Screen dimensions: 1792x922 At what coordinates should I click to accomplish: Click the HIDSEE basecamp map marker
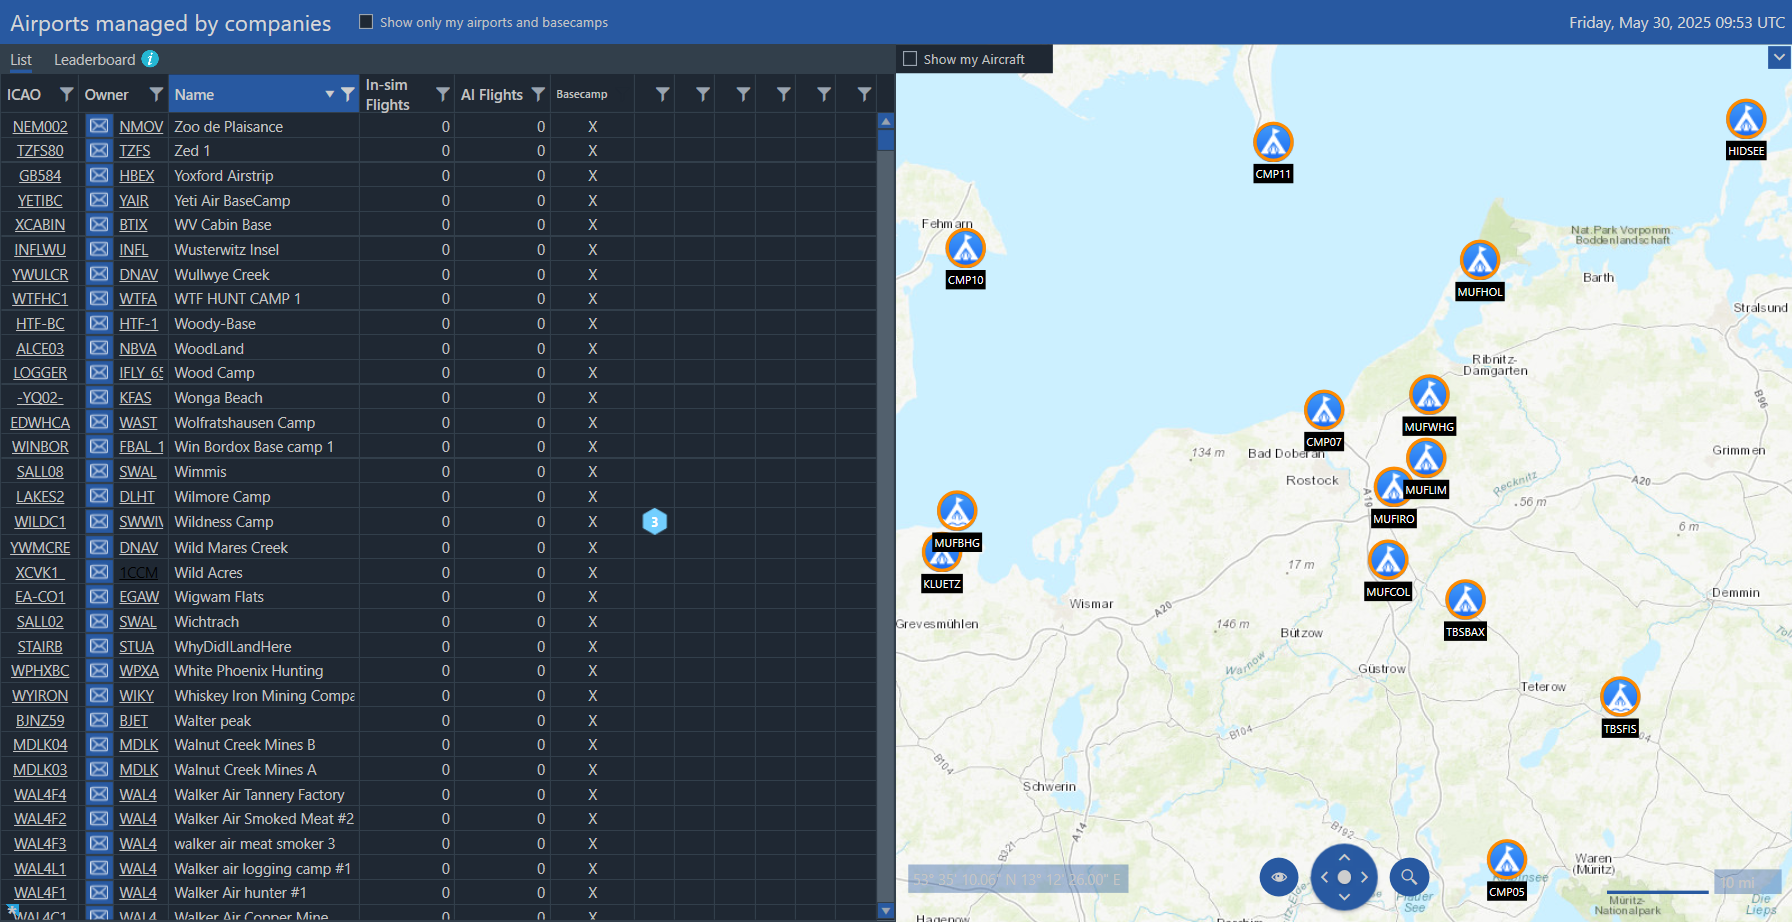tap(1746, 120)
